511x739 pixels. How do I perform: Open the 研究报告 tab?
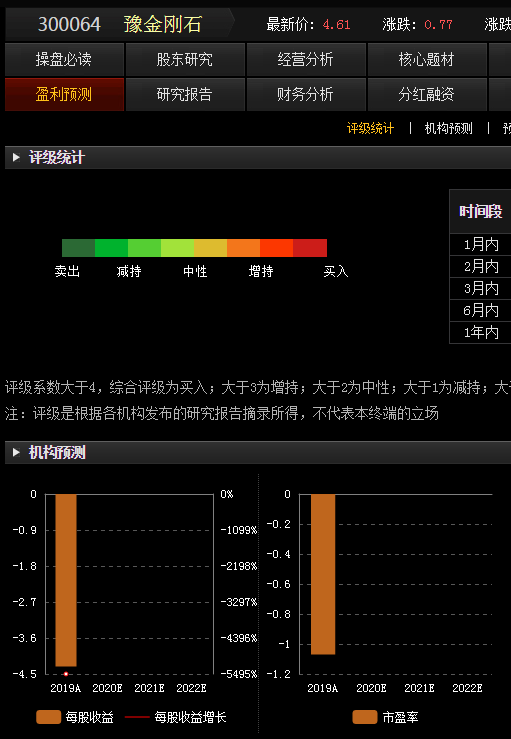click(185, 94)
